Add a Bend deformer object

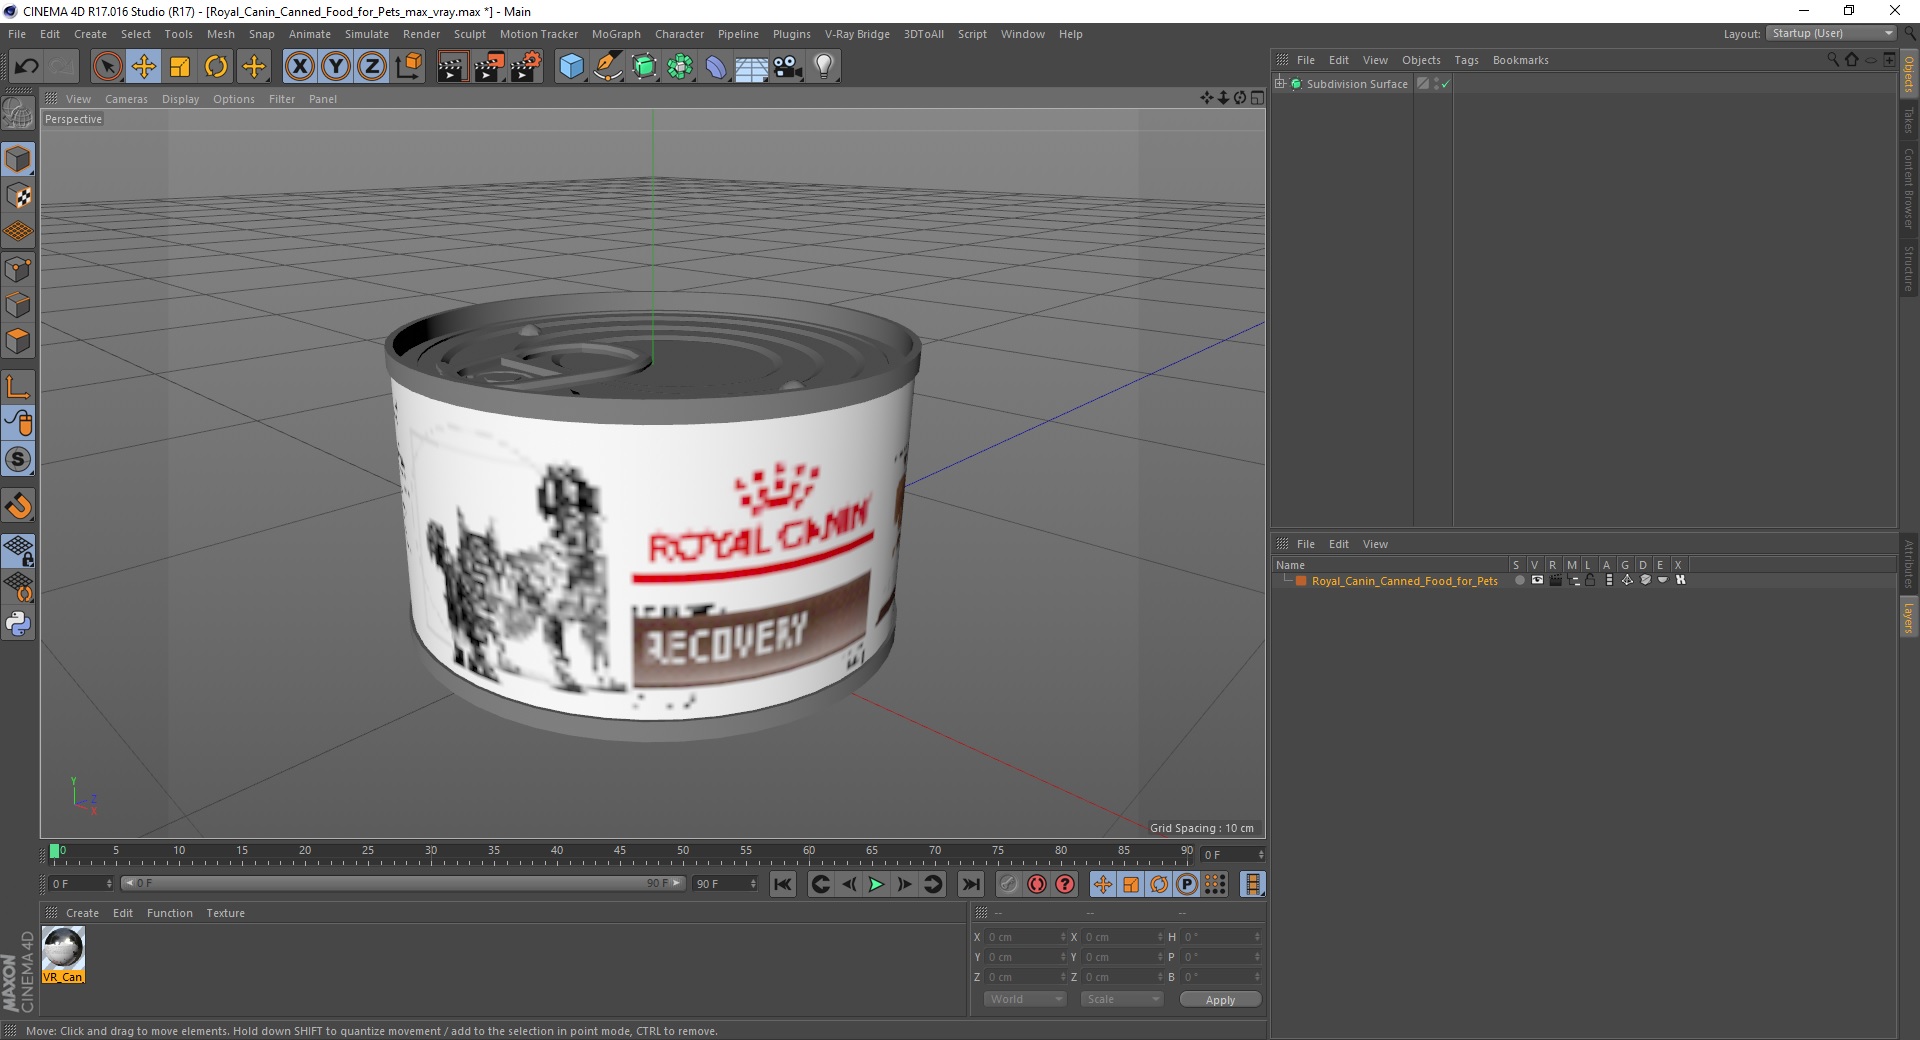tap(716, 67)
